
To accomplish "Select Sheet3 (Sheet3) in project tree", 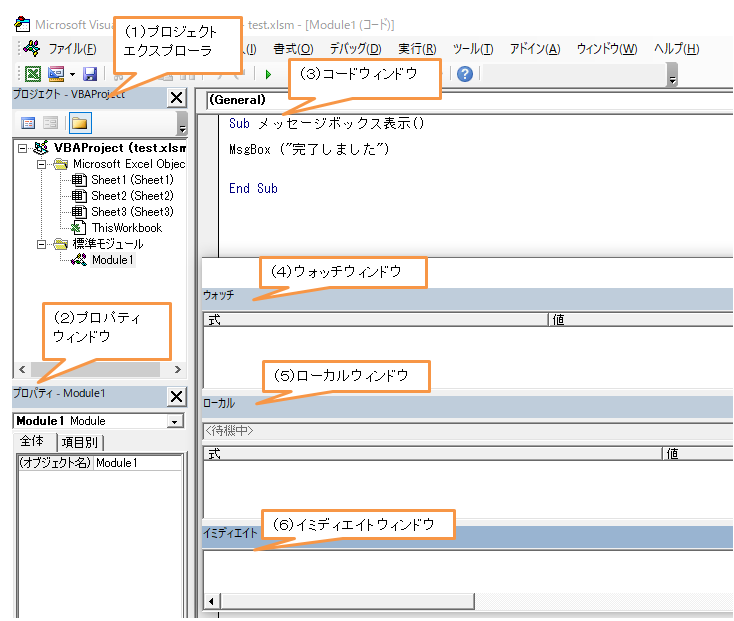I will [132, 212].
